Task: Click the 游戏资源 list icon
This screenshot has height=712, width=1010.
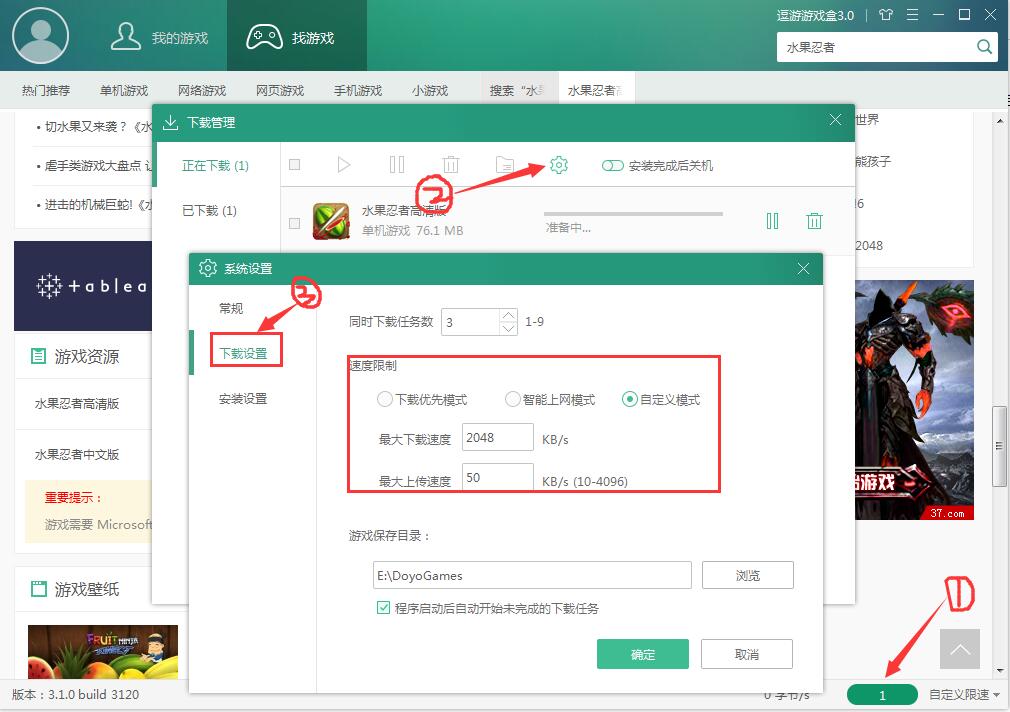Action: (39, 356)
